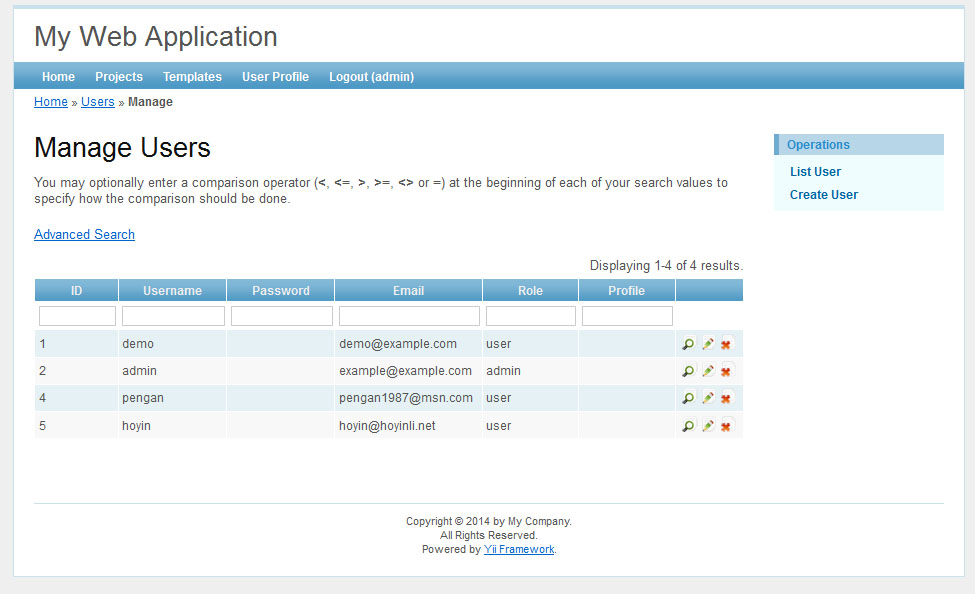Select Logout (admin) in the top menu
Image resolution: width=975 pixels, height=594 pixels.
(x=371, y=77)
